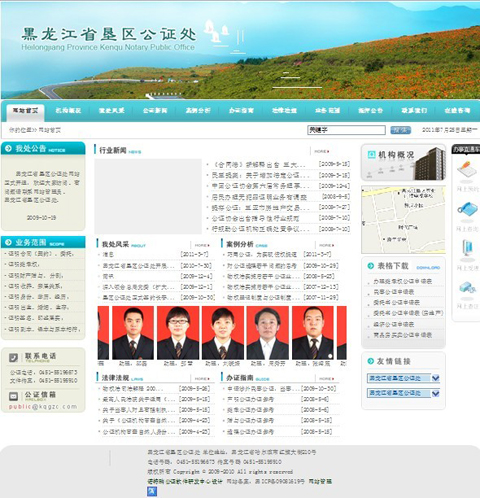The image size is (480, 498).
Task: Click the 联系电话 phone icon
Action: (x=13, y=358)
